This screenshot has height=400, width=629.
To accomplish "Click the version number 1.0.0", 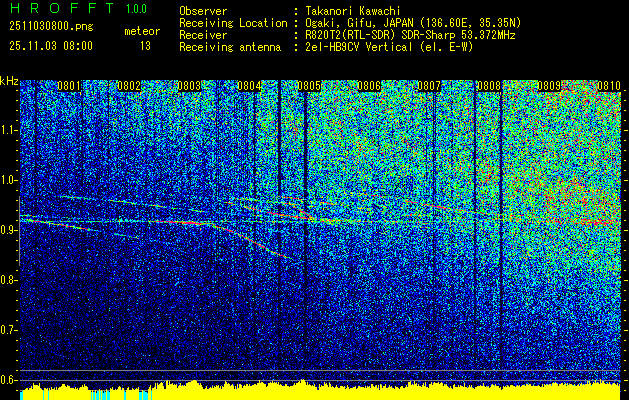I will (x=136, y=8).
